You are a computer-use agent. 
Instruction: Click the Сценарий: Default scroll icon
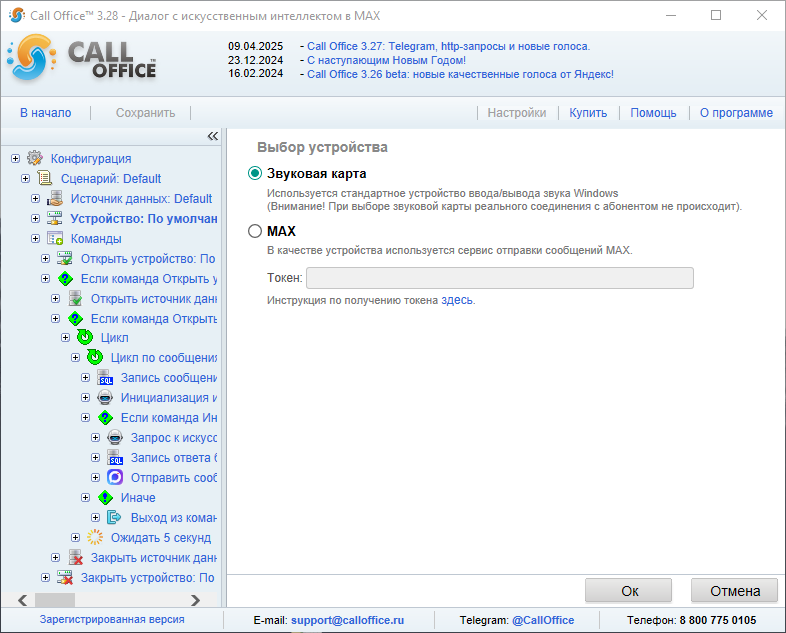[45, 178]
